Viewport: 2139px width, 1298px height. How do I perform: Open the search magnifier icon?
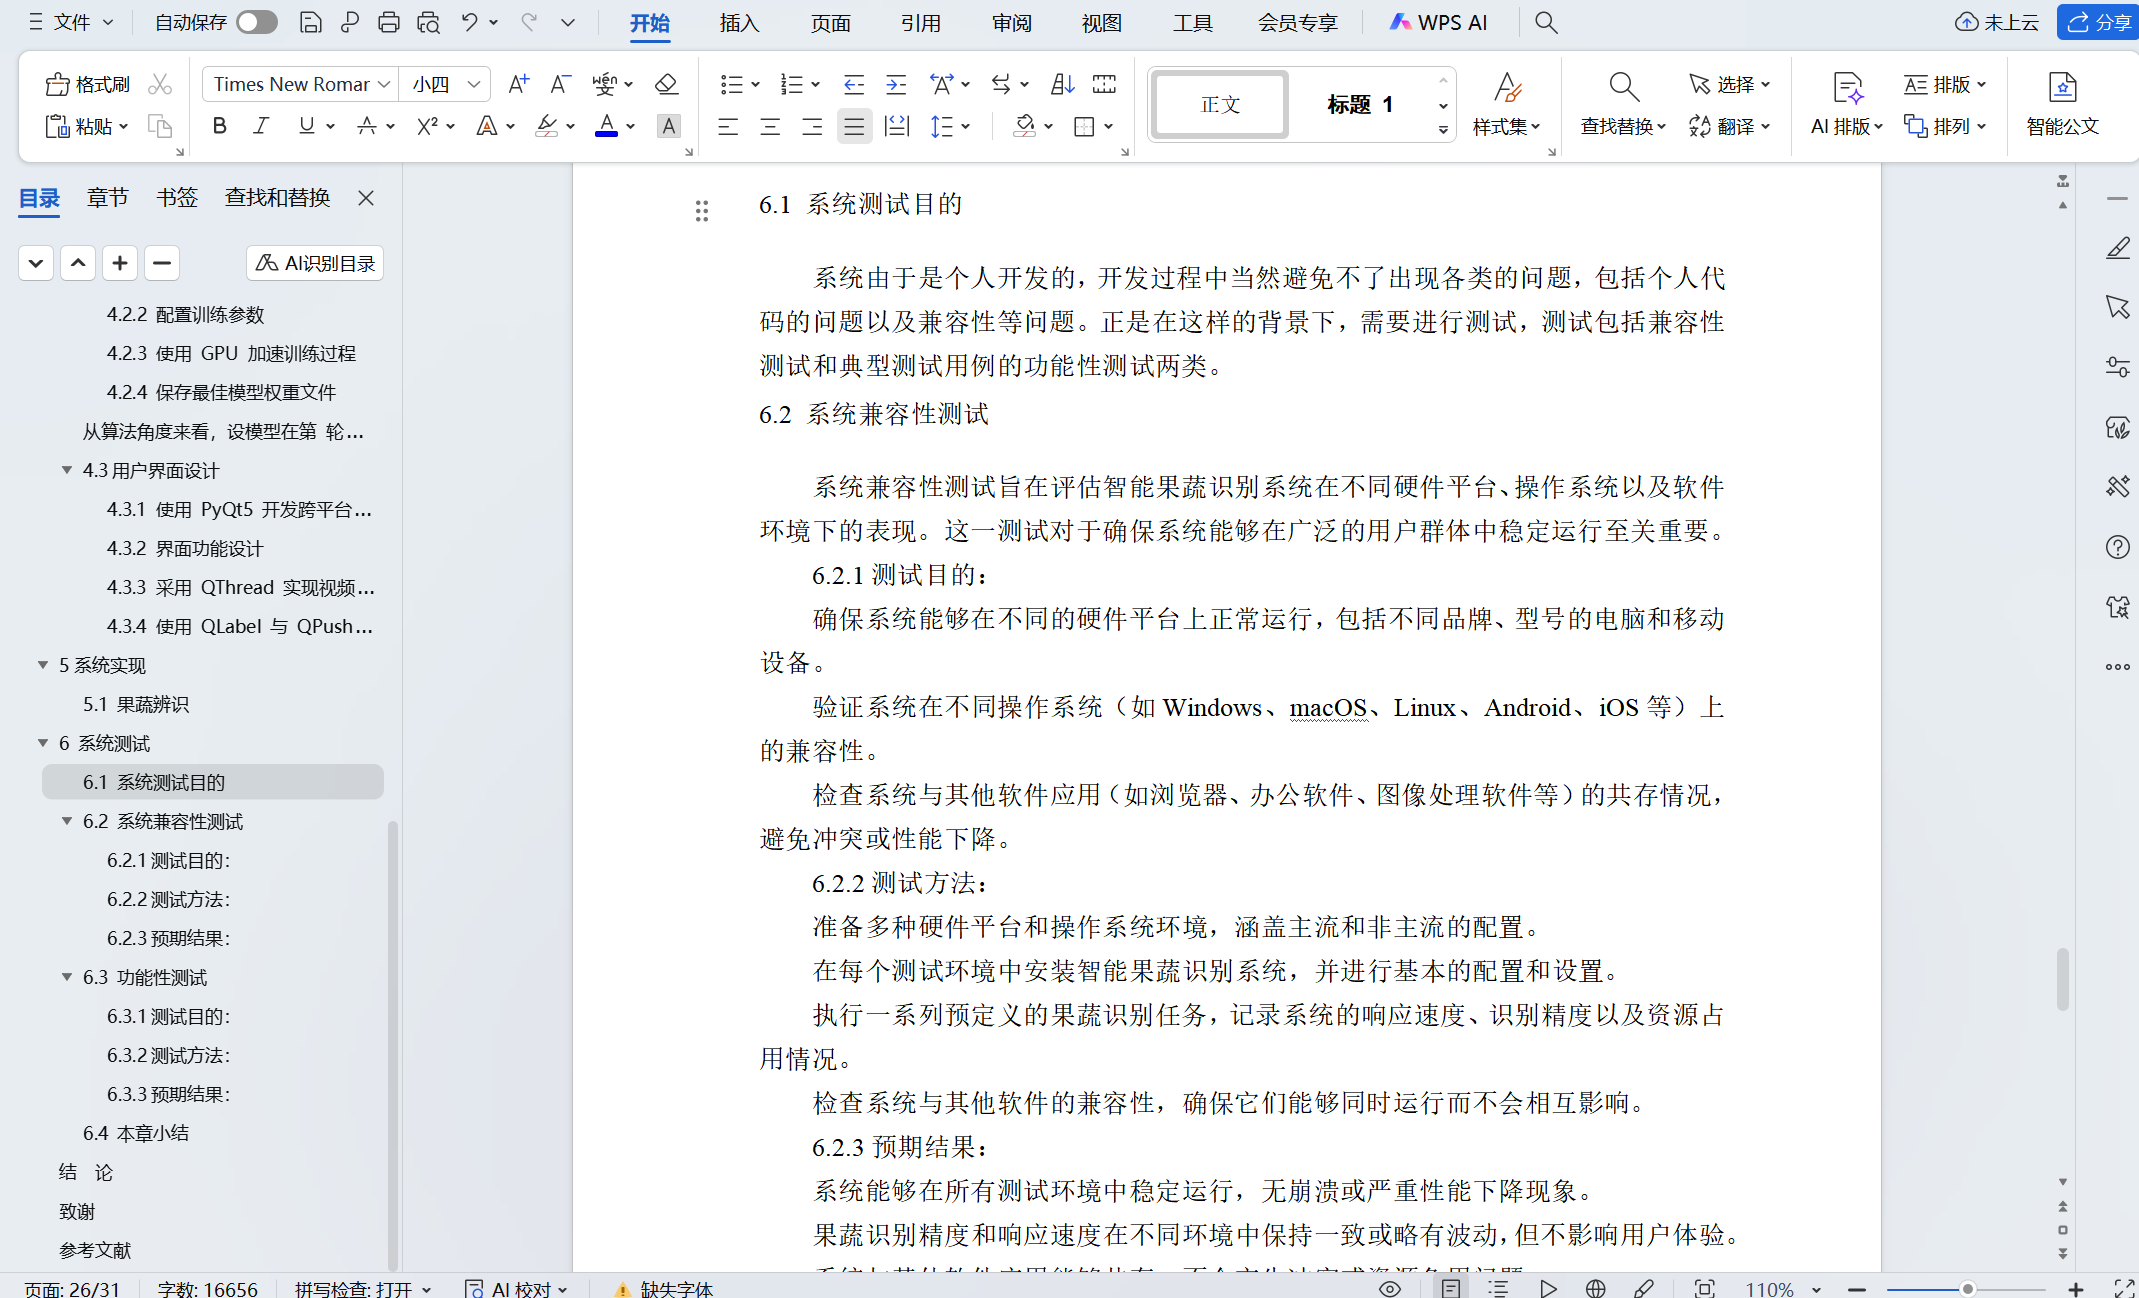coord(1546,22)
